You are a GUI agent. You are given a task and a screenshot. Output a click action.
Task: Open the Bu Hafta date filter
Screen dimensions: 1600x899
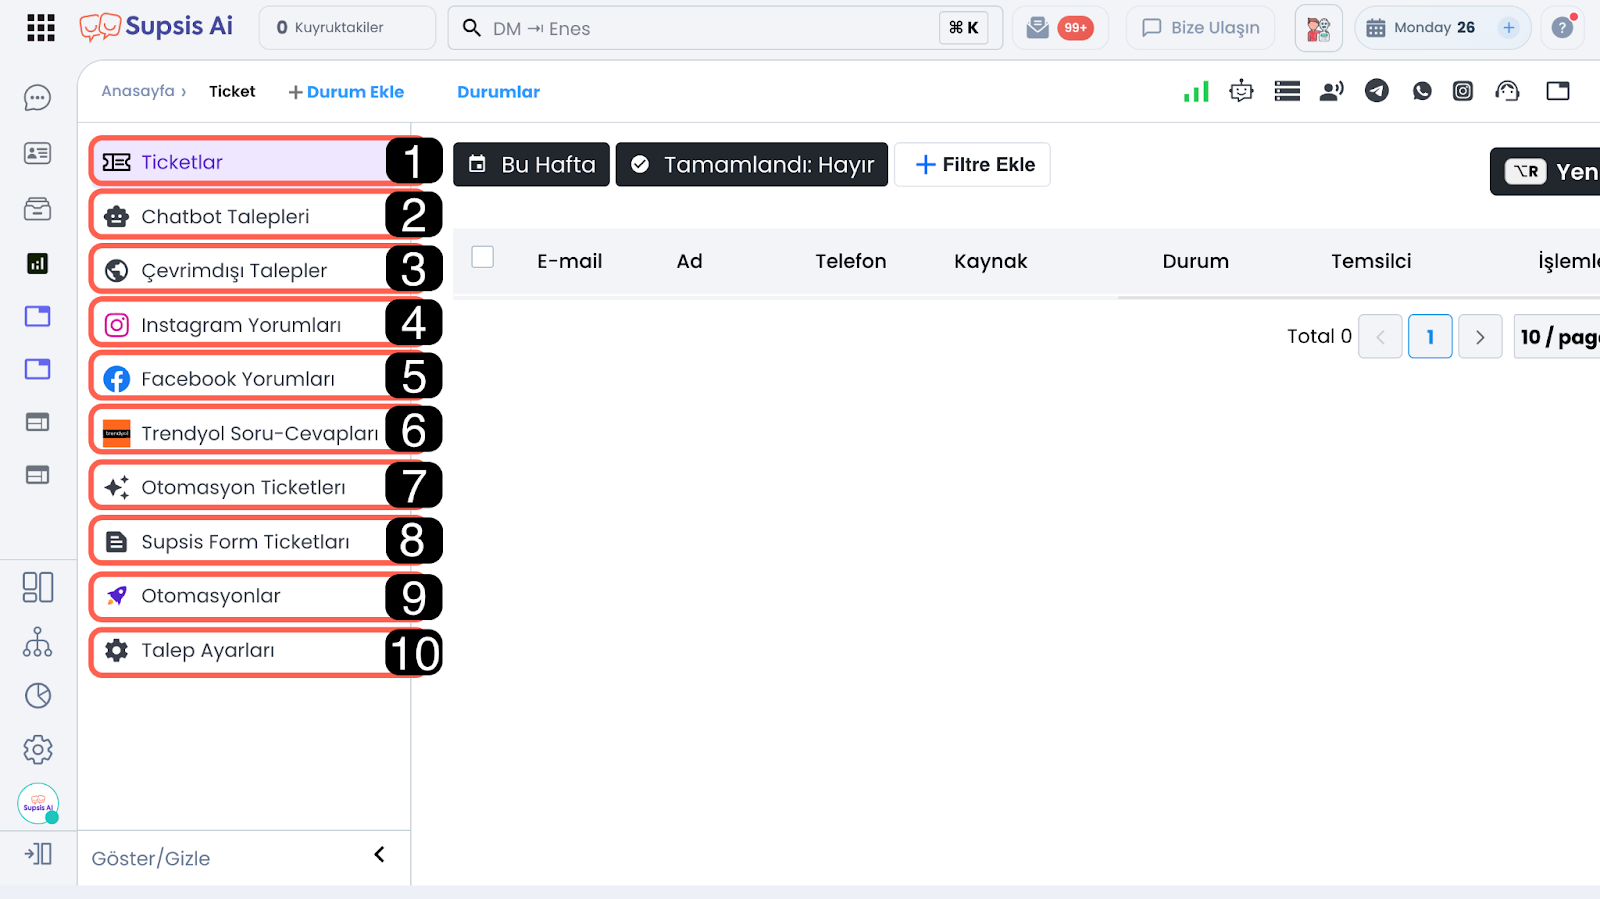pyautogui.click(x=532, y=165)
